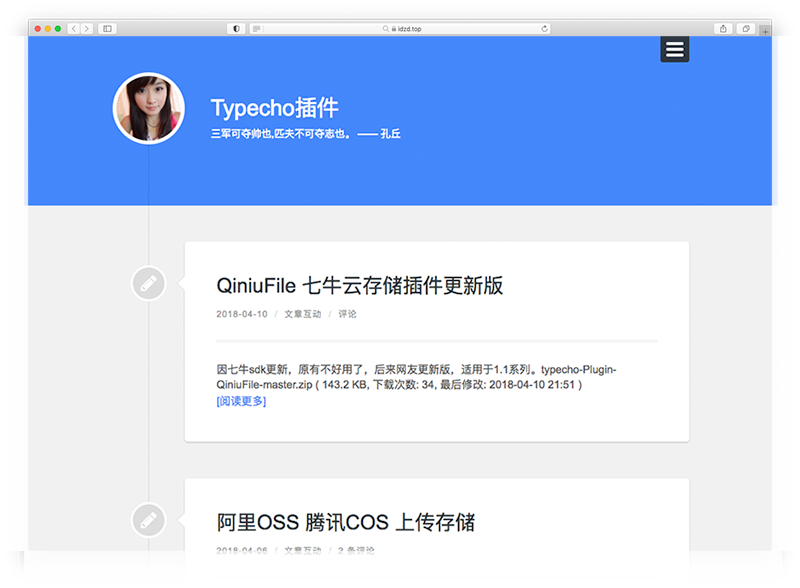Screen dimensions: 800x588
Task: Click the 阅读更多 read more link
Action: 241,402
